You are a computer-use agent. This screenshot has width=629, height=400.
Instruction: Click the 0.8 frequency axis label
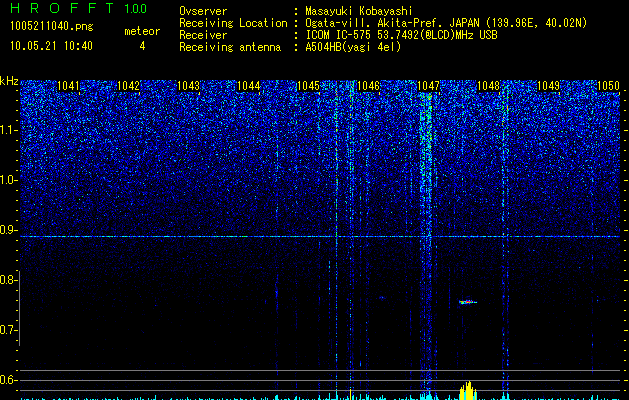9,280
